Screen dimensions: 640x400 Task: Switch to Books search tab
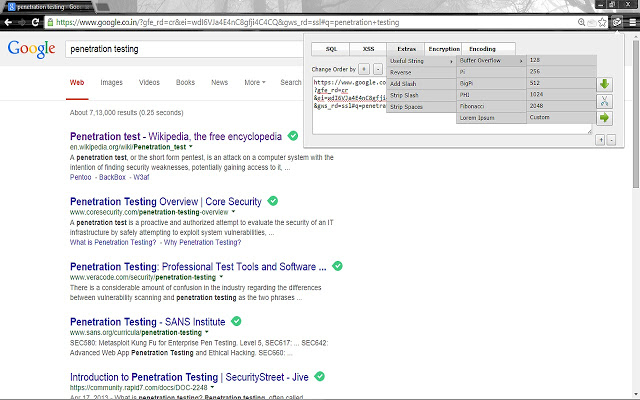pyautogui.click(x=185, y=82)
